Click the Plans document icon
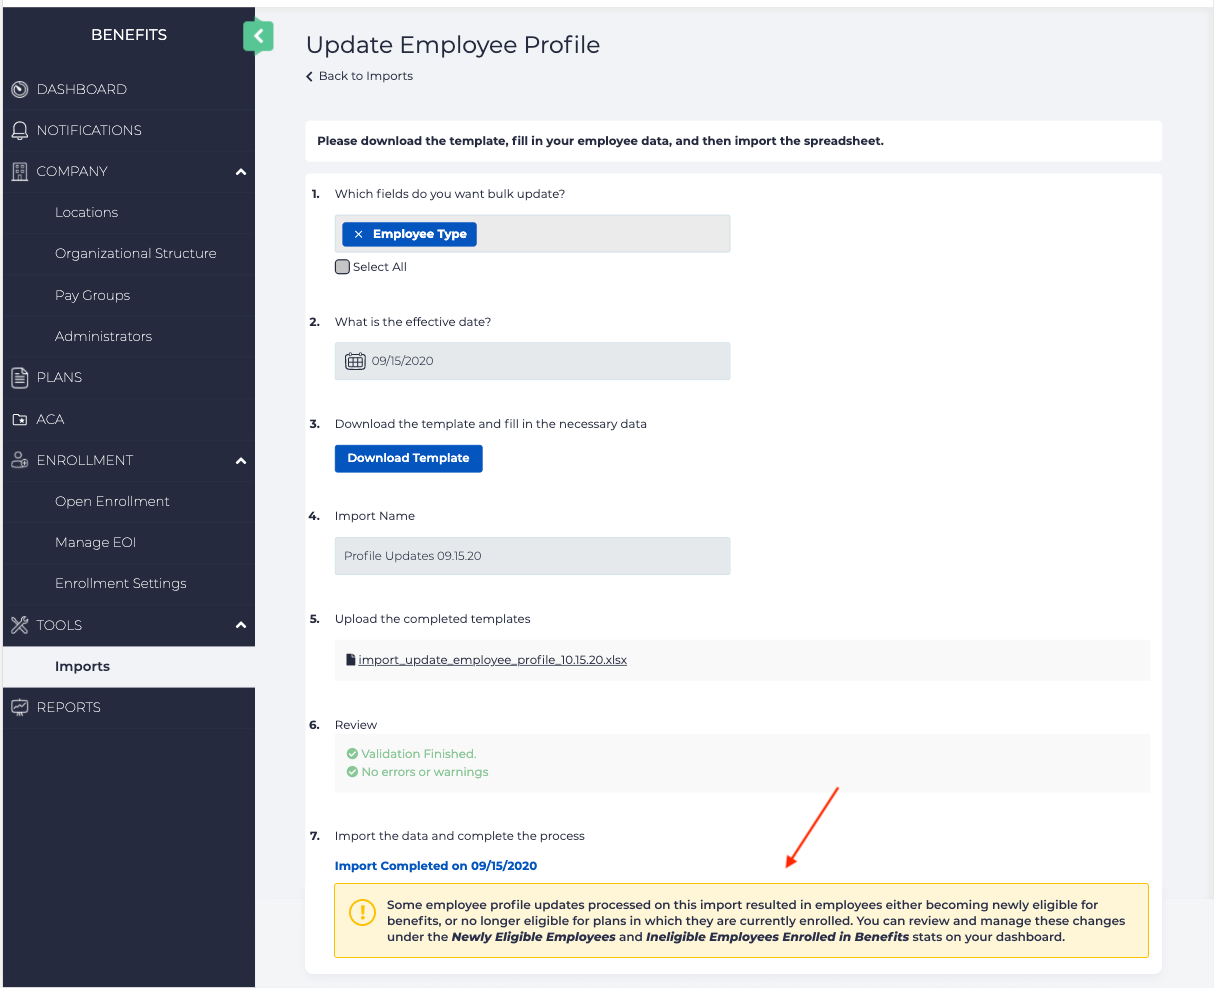1214x988 pixels. (x=20, y=378)
